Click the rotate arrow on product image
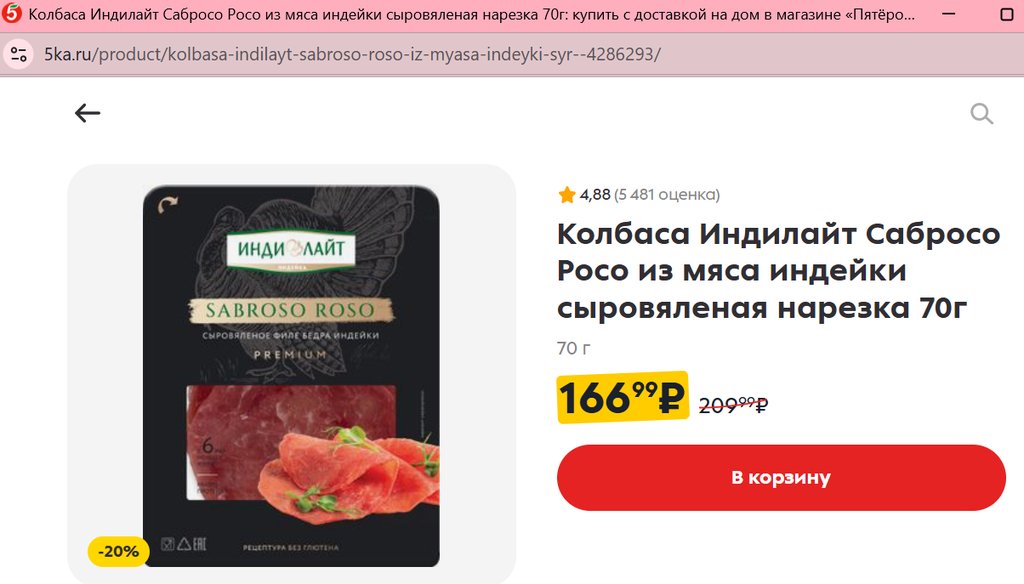This screenshot has height=584, width=1024. [167, 205]
